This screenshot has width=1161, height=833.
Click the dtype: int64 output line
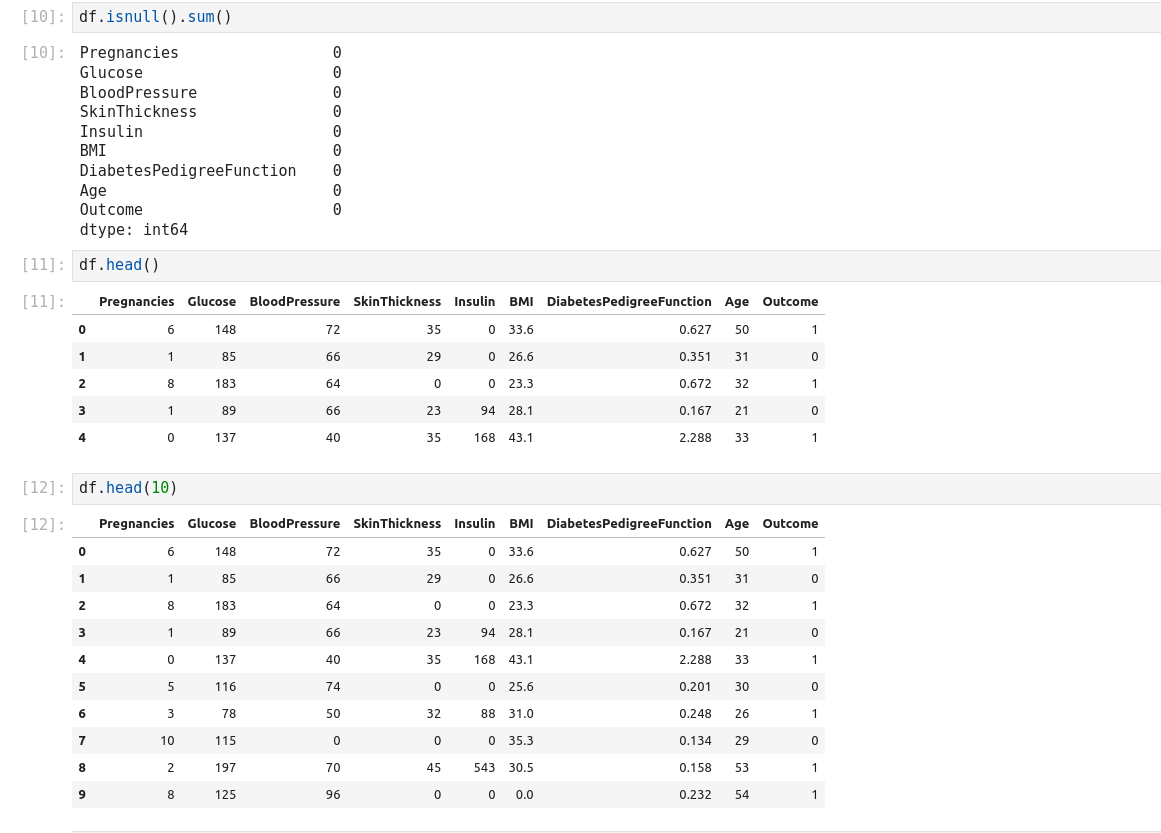[x=134, y=230]
